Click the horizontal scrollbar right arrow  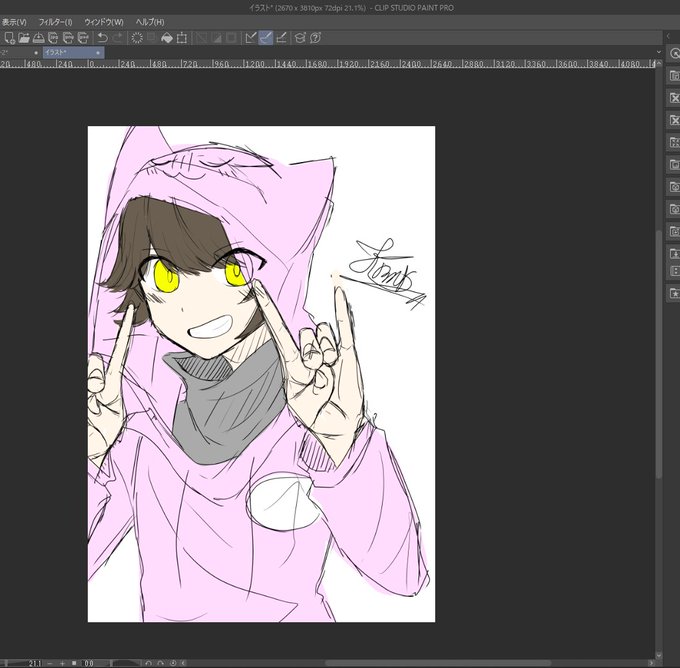651,663
